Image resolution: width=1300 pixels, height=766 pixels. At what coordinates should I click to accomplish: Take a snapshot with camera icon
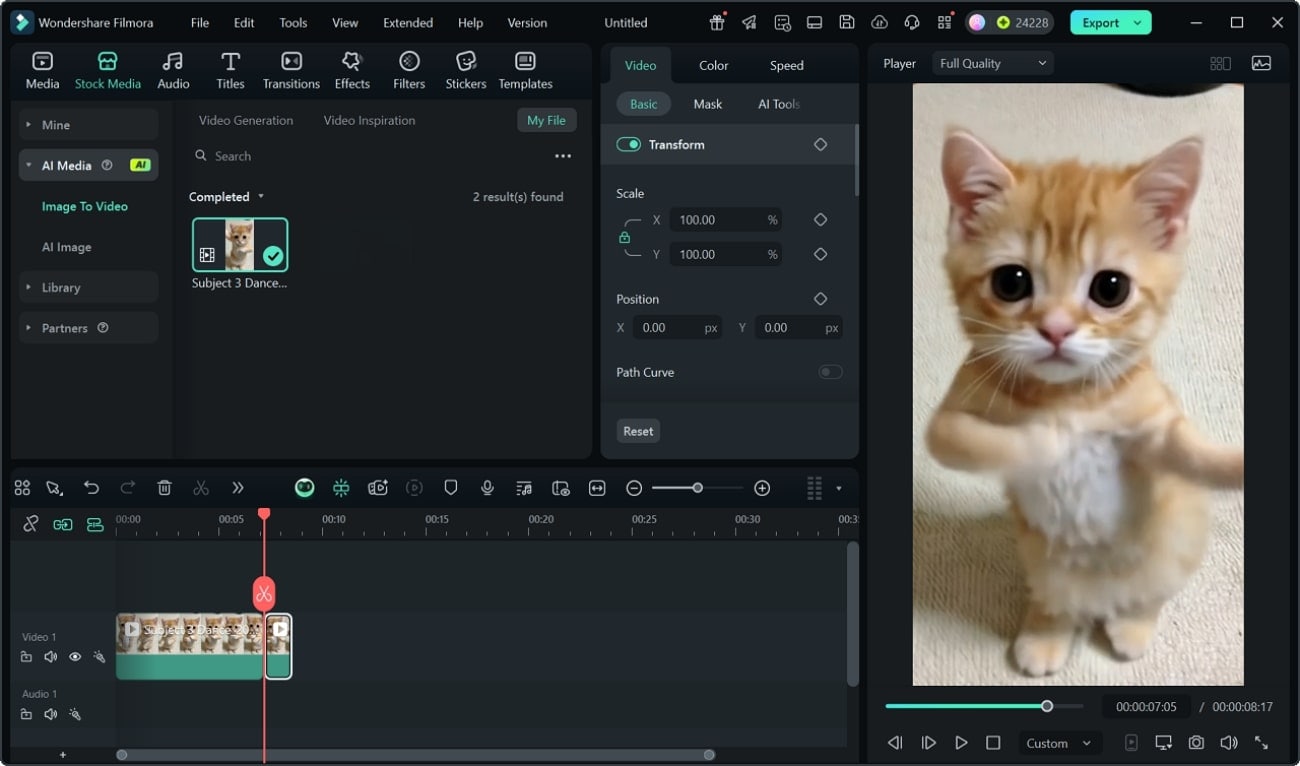pyautogui.click(x=1196, y=743)
